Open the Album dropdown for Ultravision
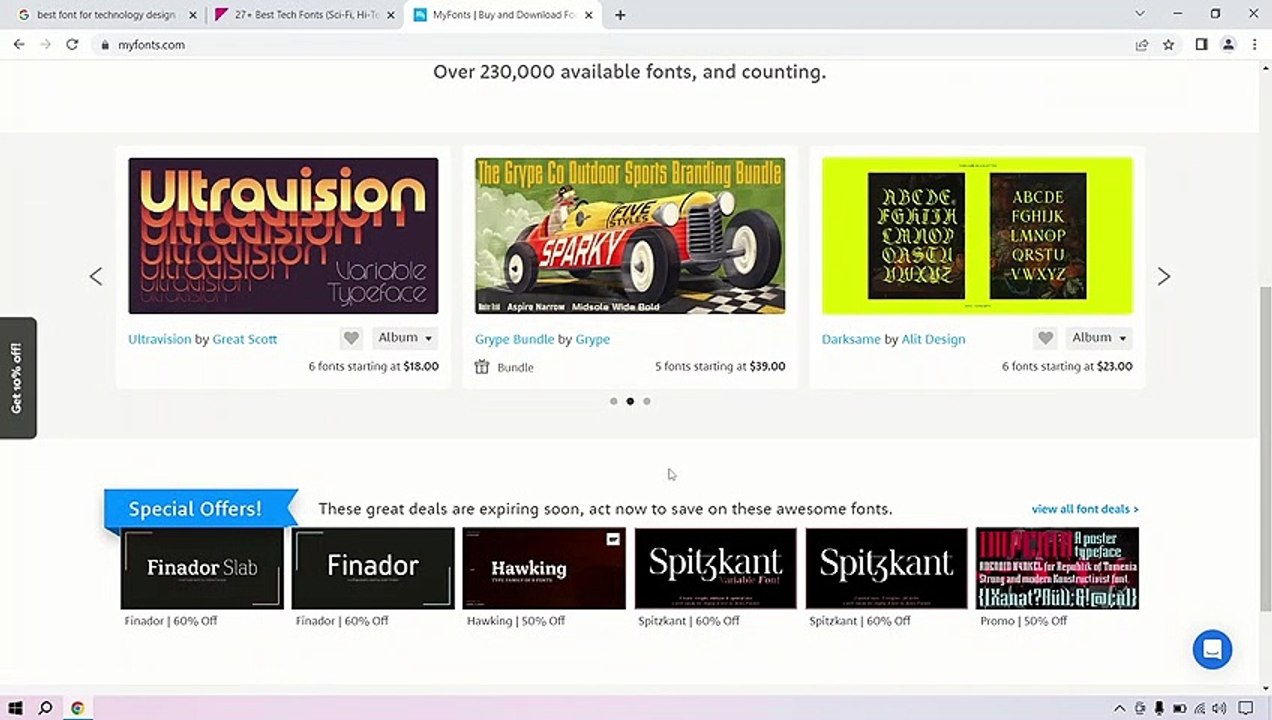This screenshot has height=720, width=1272. click(405, 338)
